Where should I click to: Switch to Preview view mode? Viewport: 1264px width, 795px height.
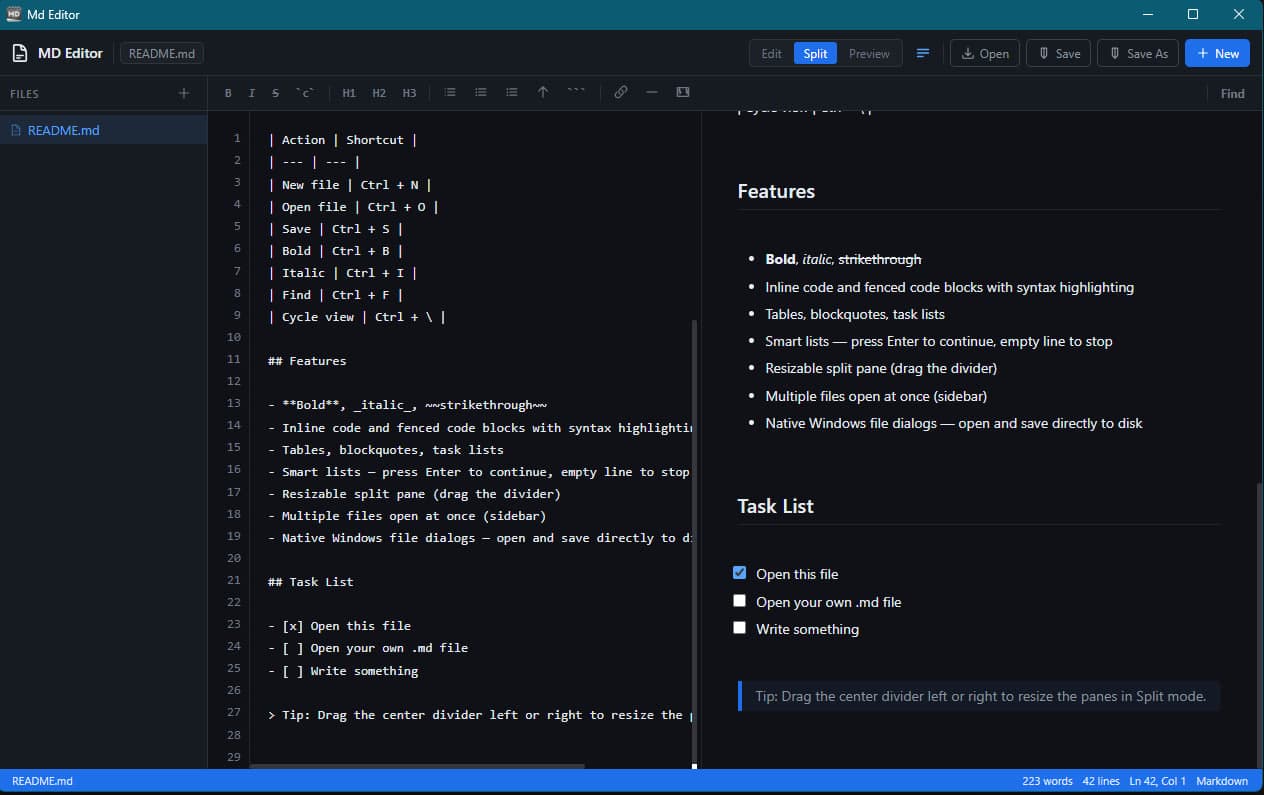869,54
